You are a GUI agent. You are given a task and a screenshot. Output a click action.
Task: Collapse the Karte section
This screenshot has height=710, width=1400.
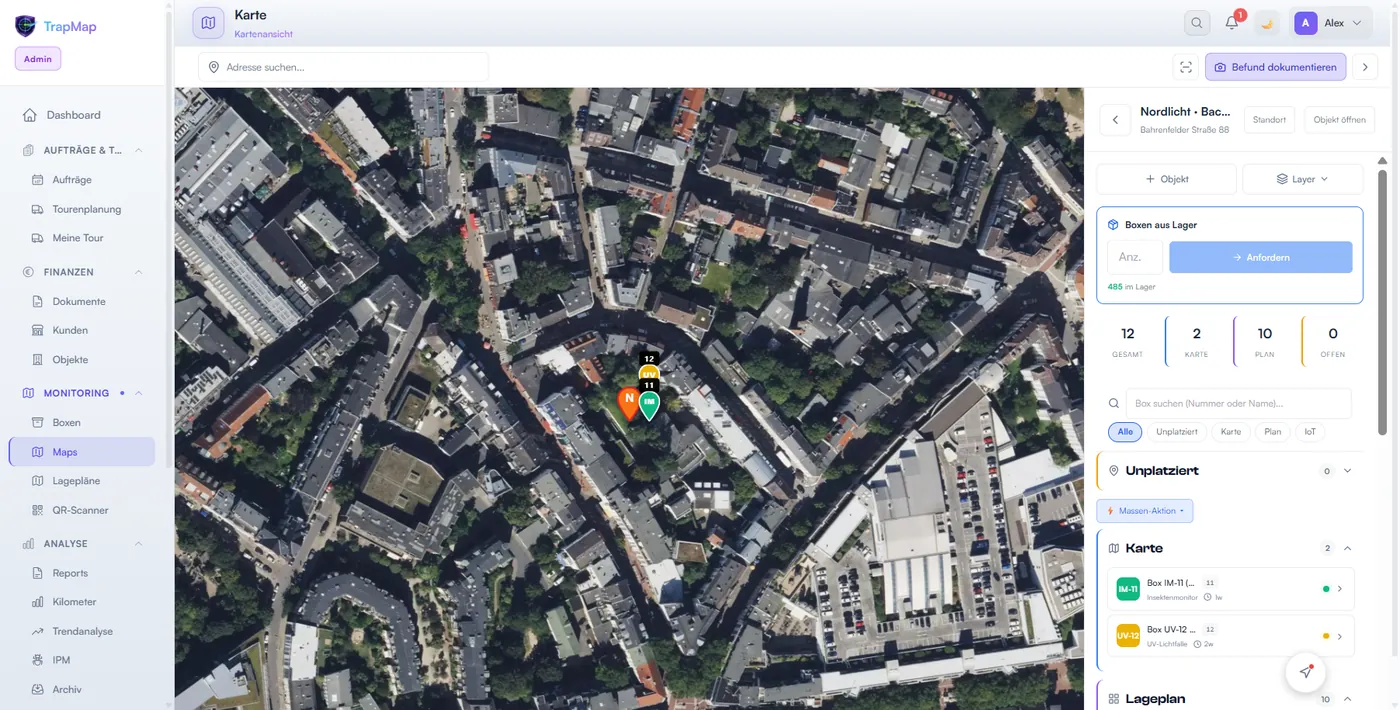pos(1347,548)
